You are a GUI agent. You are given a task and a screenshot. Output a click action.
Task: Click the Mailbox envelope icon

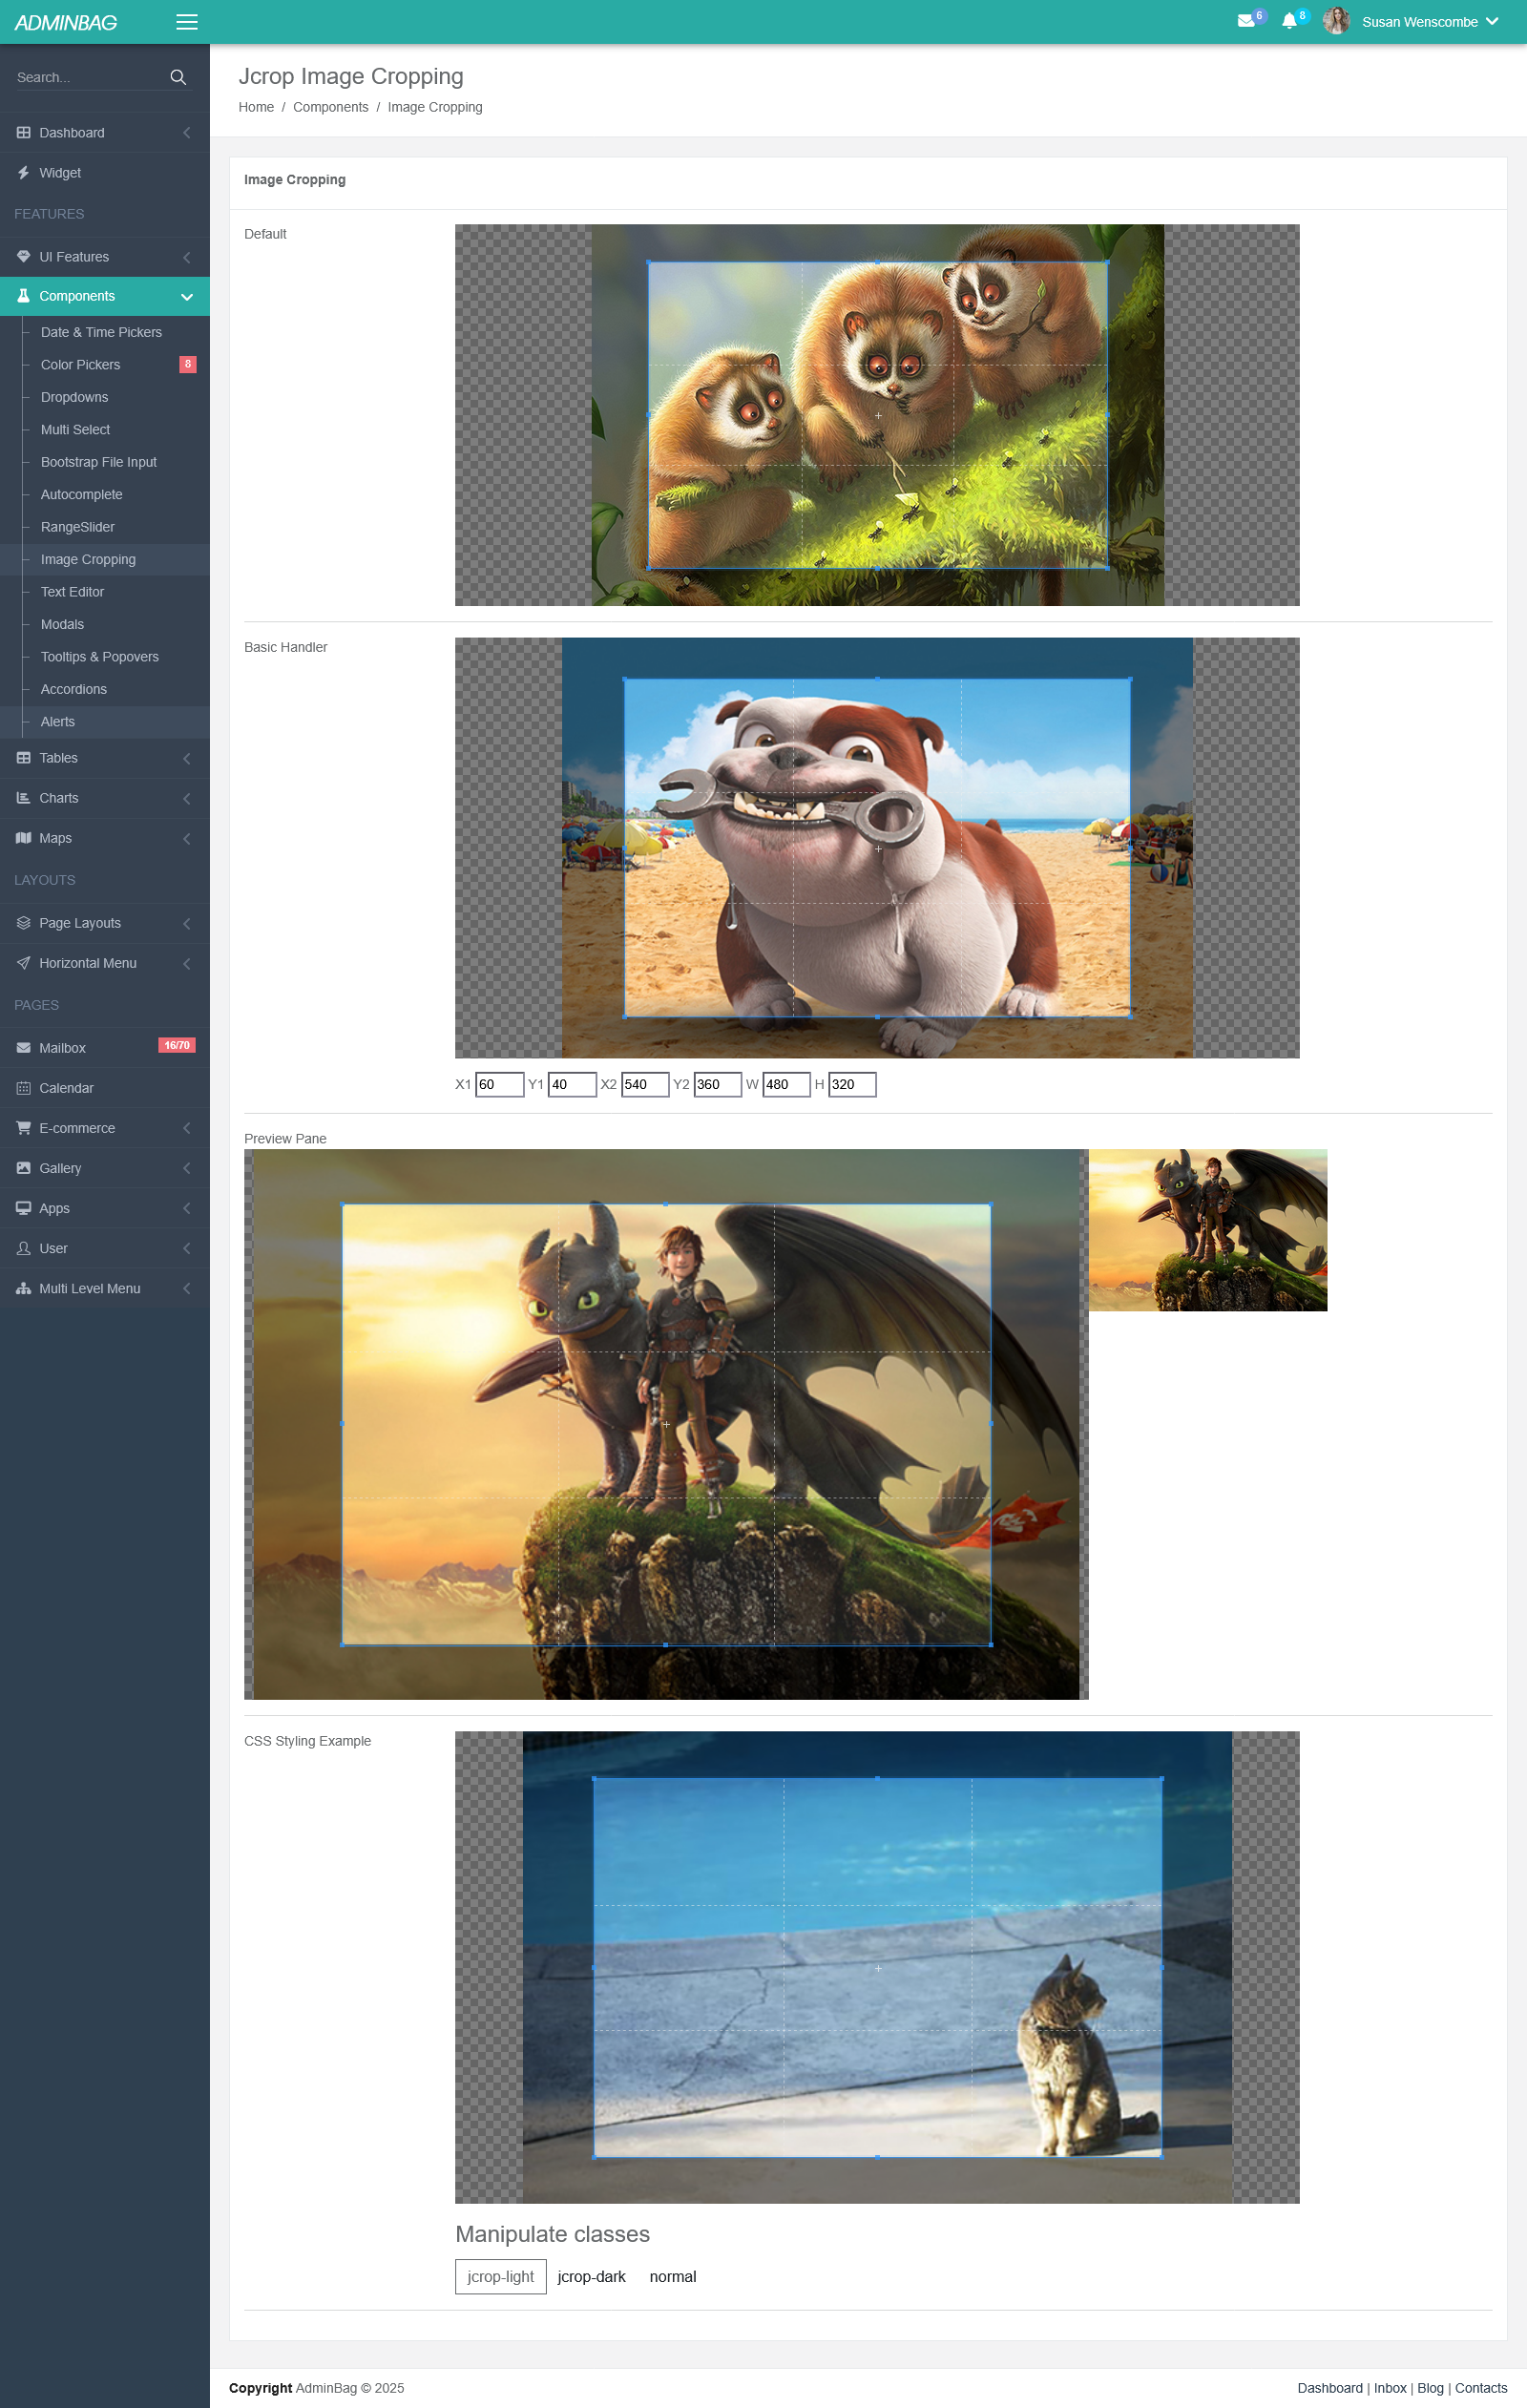coord(23,1048)
